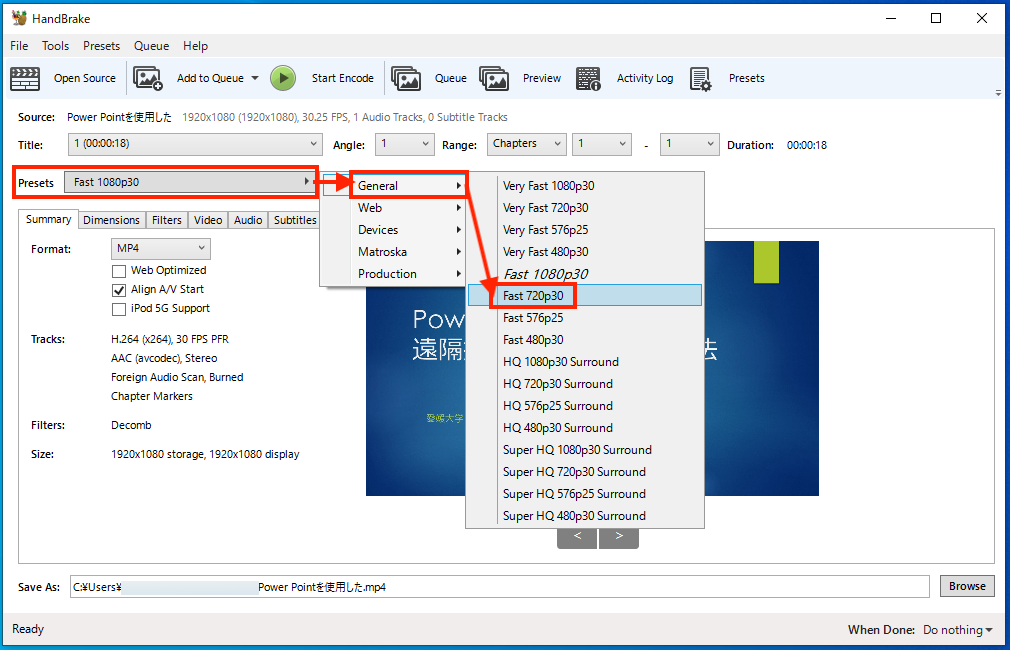Select the Fast 576p25 preset
Viewport: 1010px width, 650px height.
[585, 318]
